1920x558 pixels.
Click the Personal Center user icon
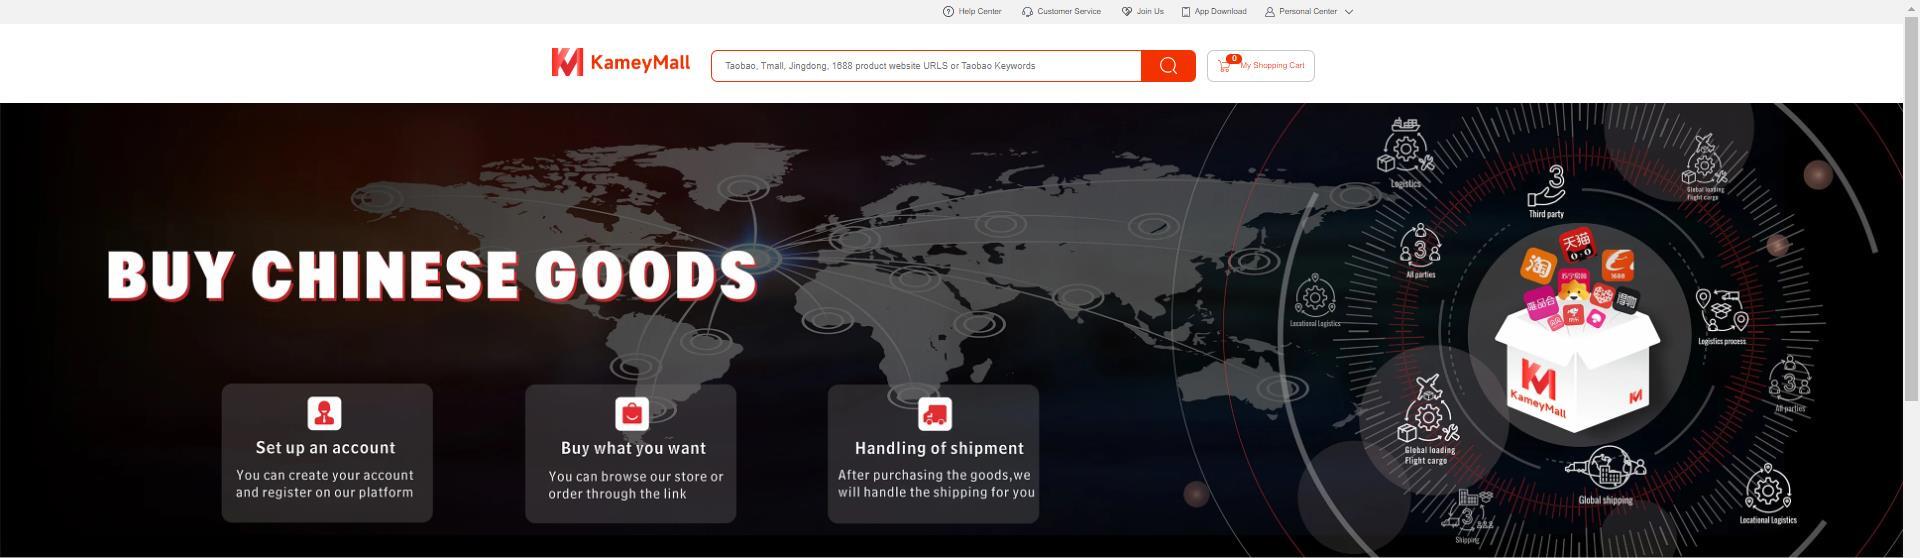coord(1270,12)
